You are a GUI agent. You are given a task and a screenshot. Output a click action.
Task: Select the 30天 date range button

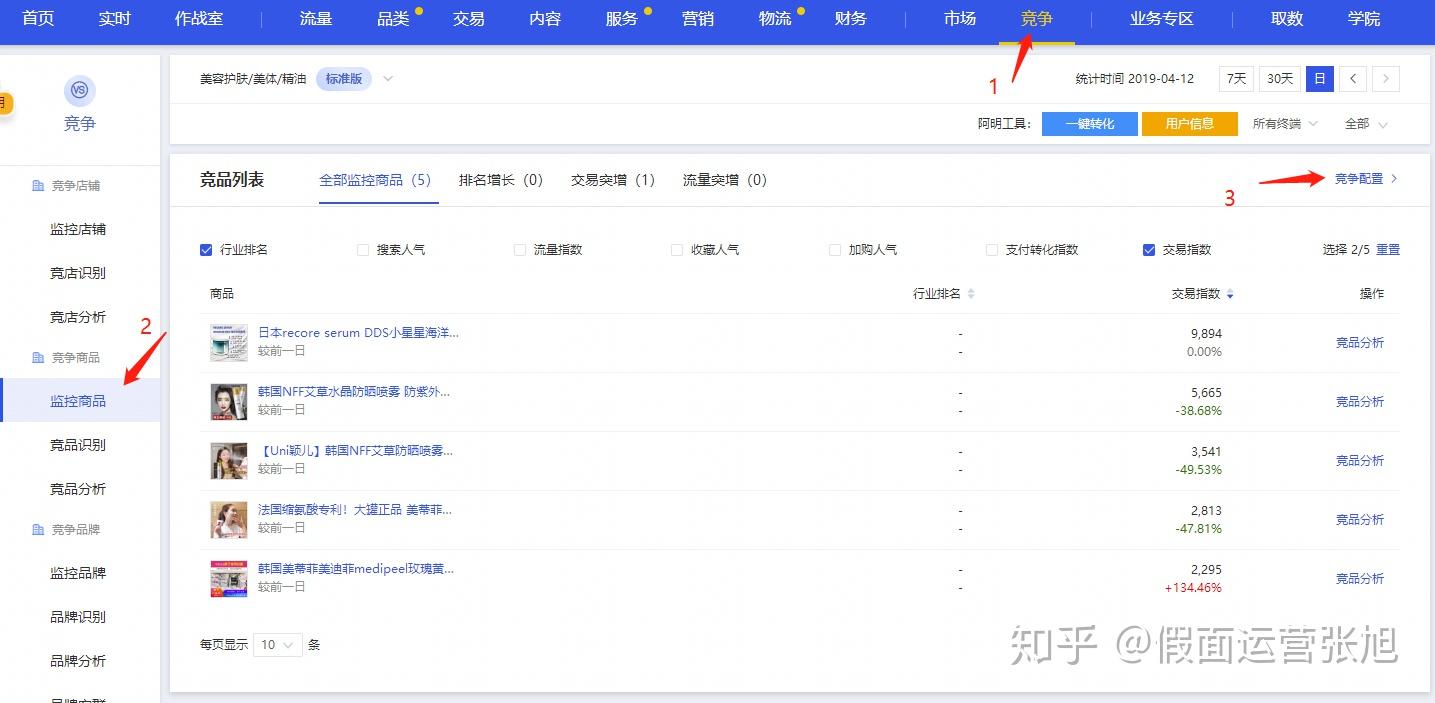pos(1280,79)
